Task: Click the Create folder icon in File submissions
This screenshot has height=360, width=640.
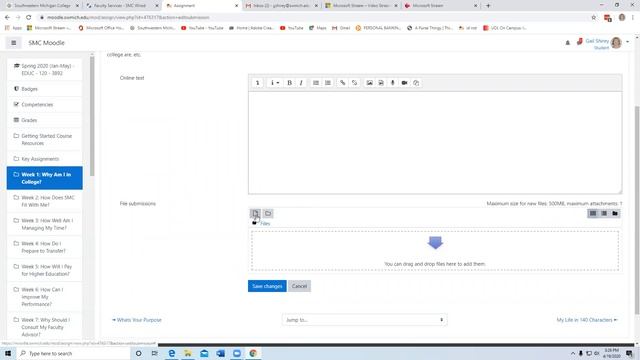Action: (x=268, y=213)
